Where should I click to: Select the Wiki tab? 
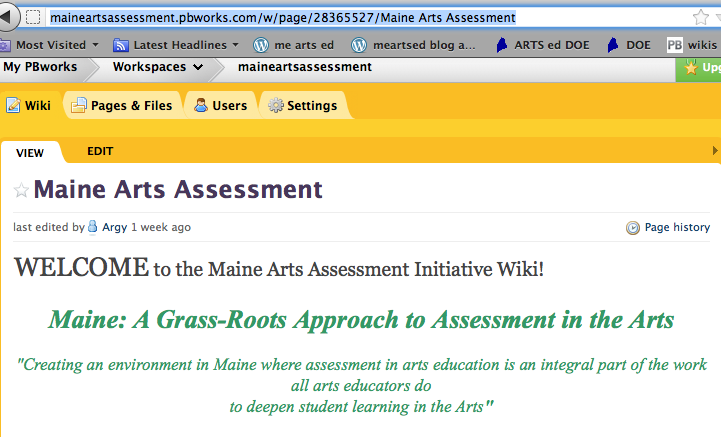[x=29, y=105]
